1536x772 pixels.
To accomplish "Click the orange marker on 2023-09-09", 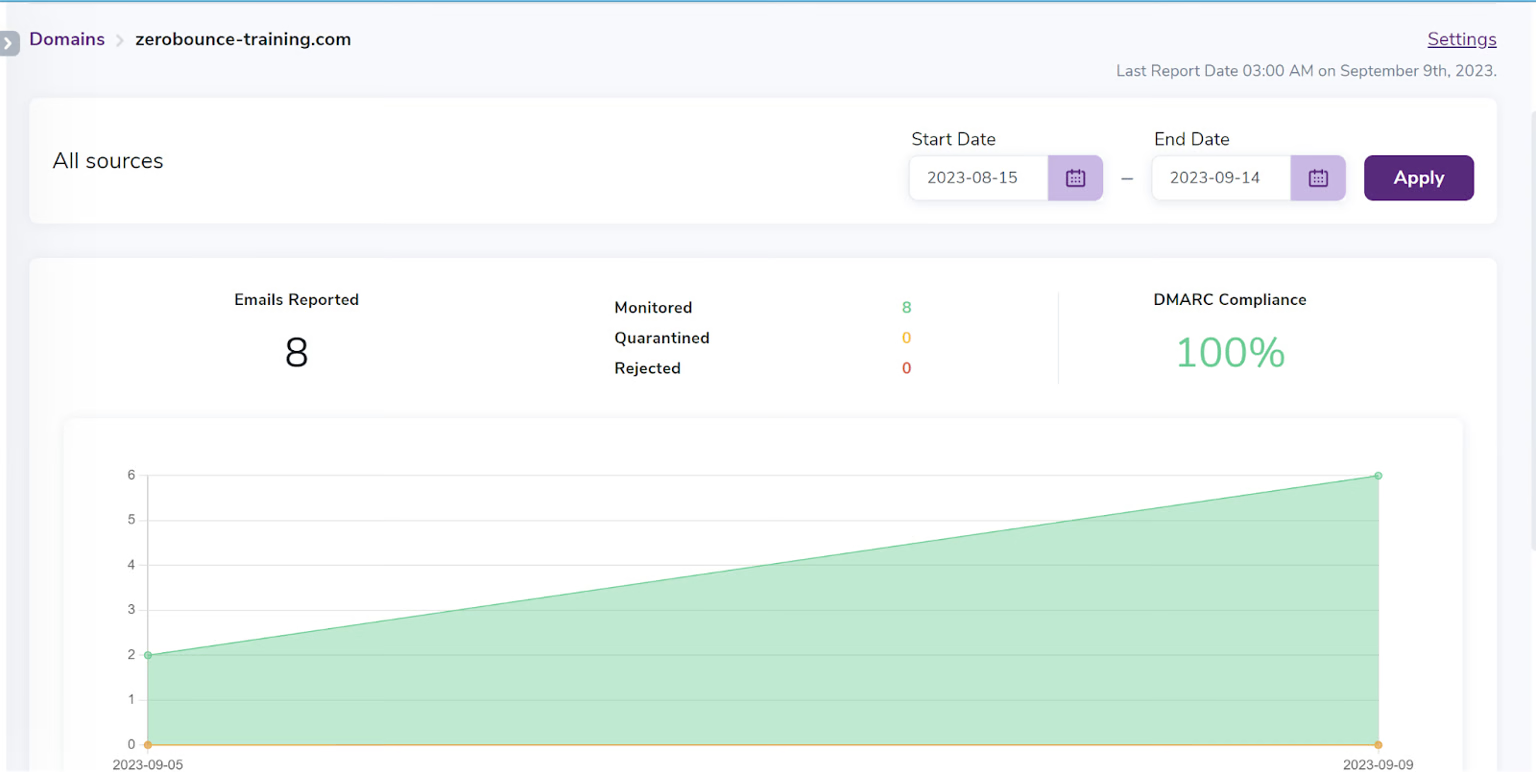I will [1378, 744].
